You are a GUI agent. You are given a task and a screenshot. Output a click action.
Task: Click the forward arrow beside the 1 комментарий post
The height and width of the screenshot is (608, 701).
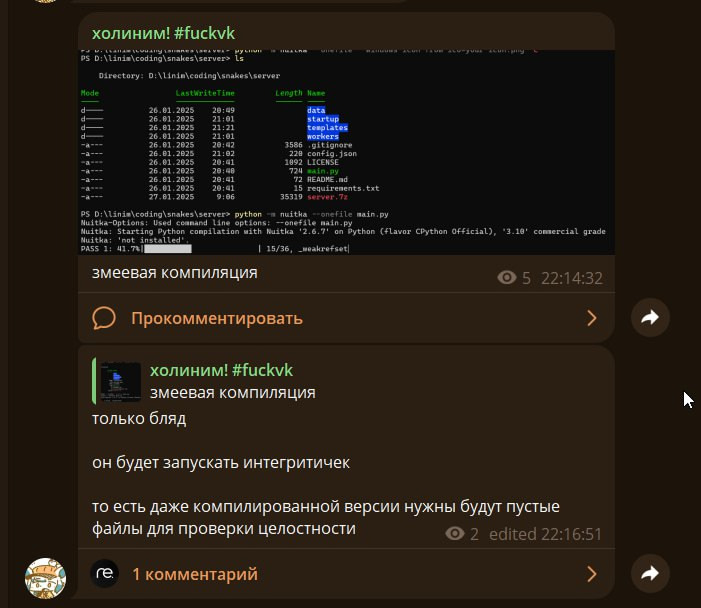pyautogui.click(x=650, y=574)
